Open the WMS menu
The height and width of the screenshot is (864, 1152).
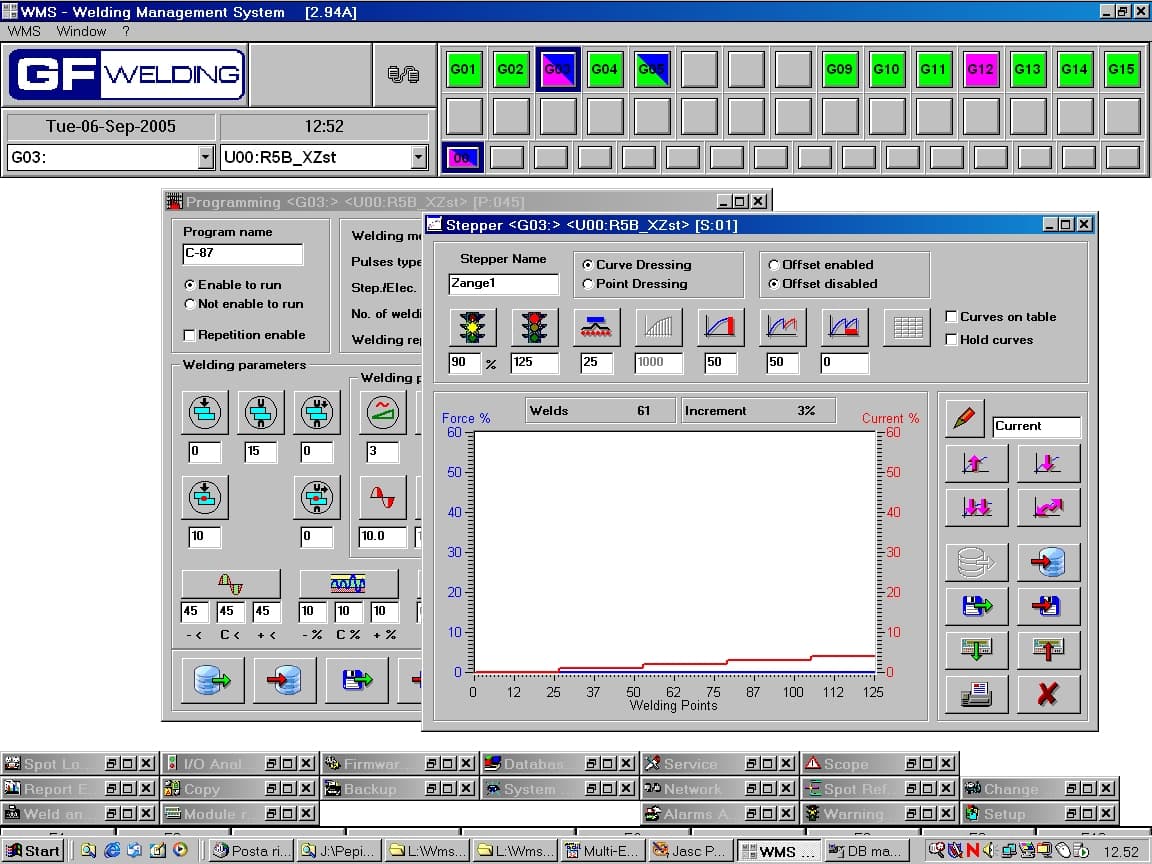point(24,31)
